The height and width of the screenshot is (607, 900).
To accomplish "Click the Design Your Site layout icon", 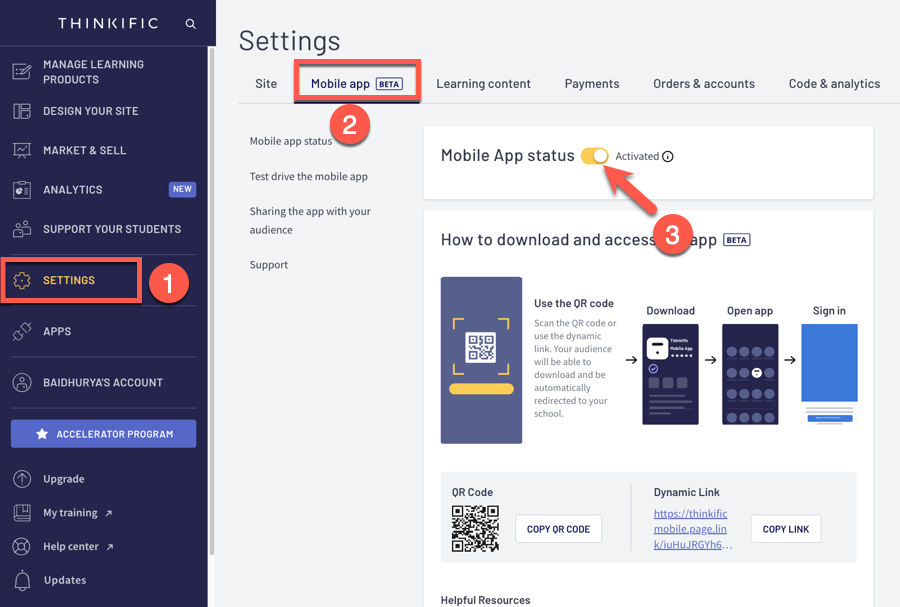I will [21, 111].
